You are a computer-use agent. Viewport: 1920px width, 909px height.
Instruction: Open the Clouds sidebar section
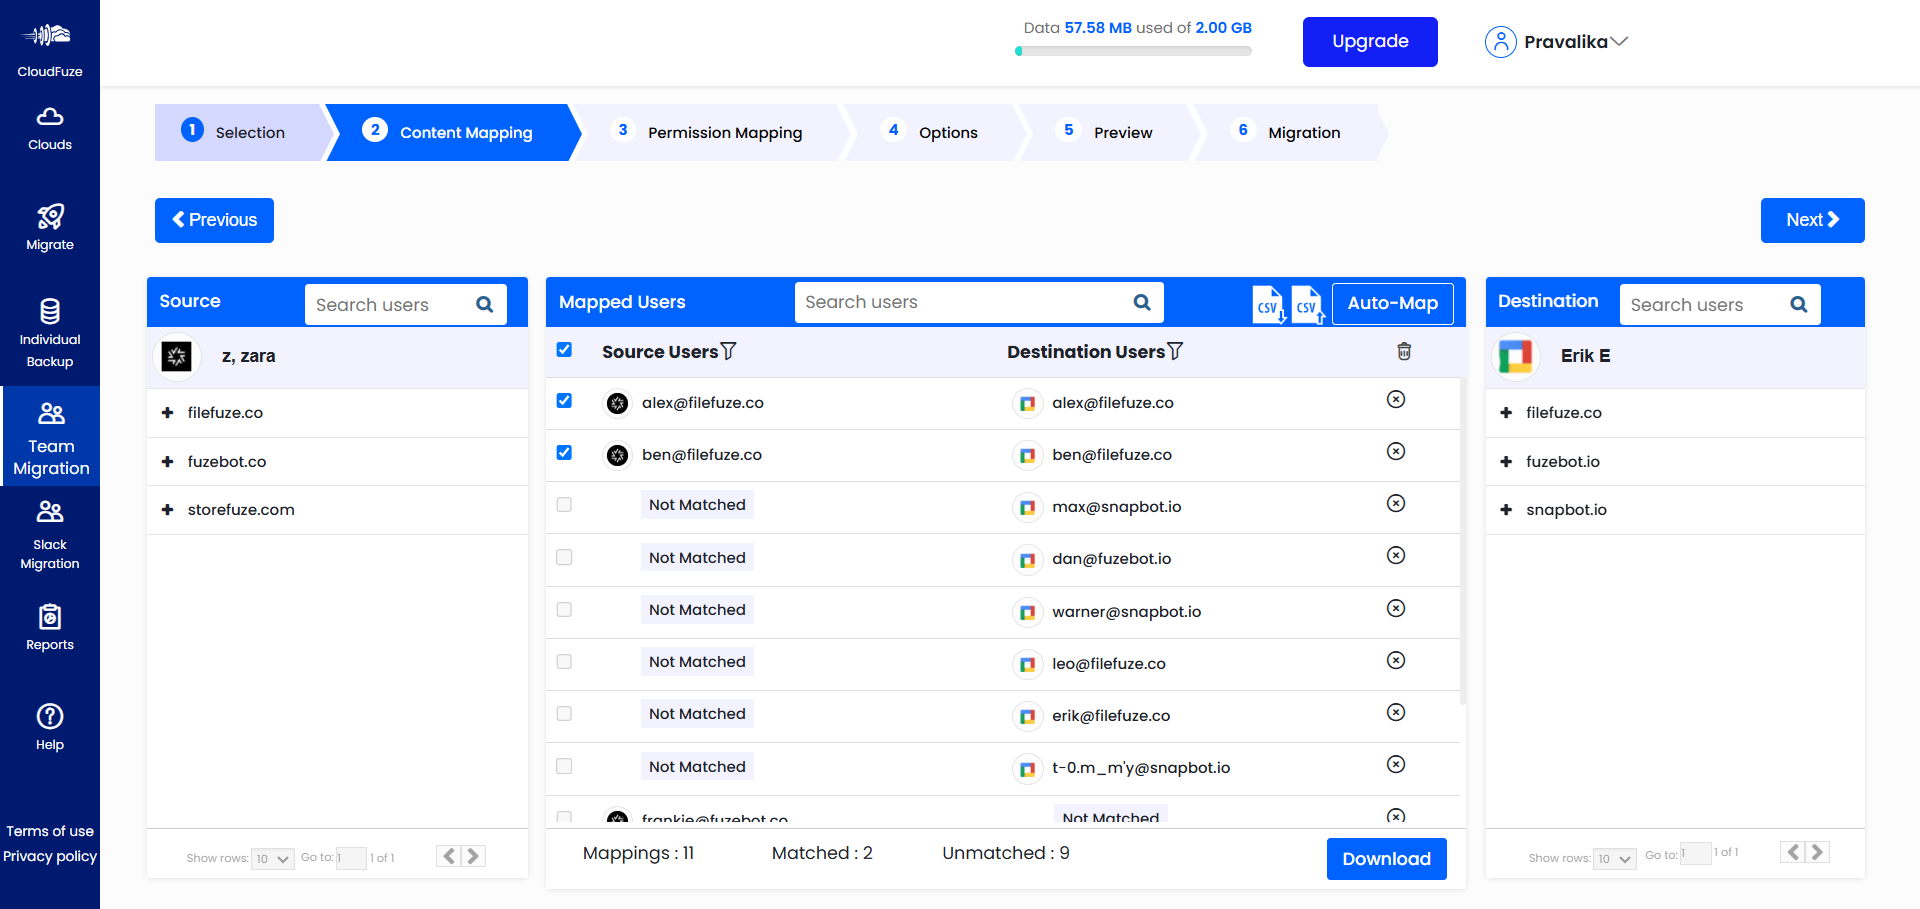click(x=50, y=129)
